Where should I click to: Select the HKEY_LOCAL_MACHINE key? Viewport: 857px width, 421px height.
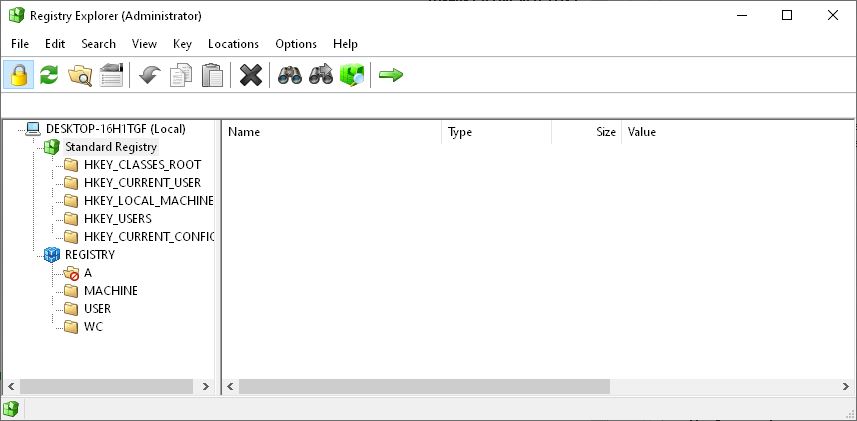(149, 201)
